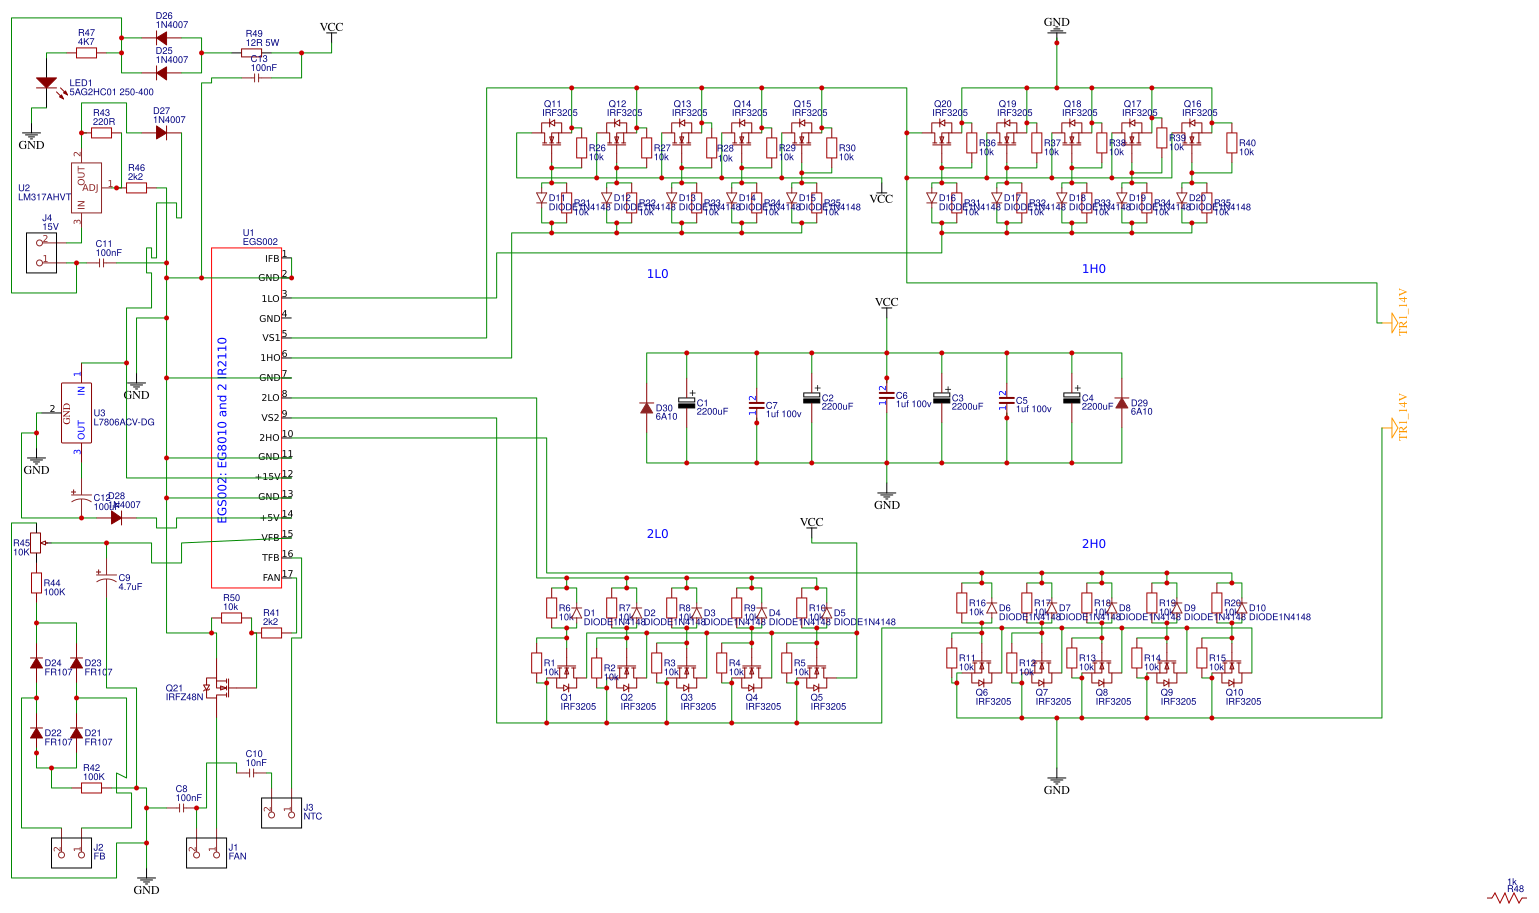Viewport: 1539px width, 913px height.
Task: Click the Q21 IRFZ48N MOSFET symbol
Action: [218, 687]
